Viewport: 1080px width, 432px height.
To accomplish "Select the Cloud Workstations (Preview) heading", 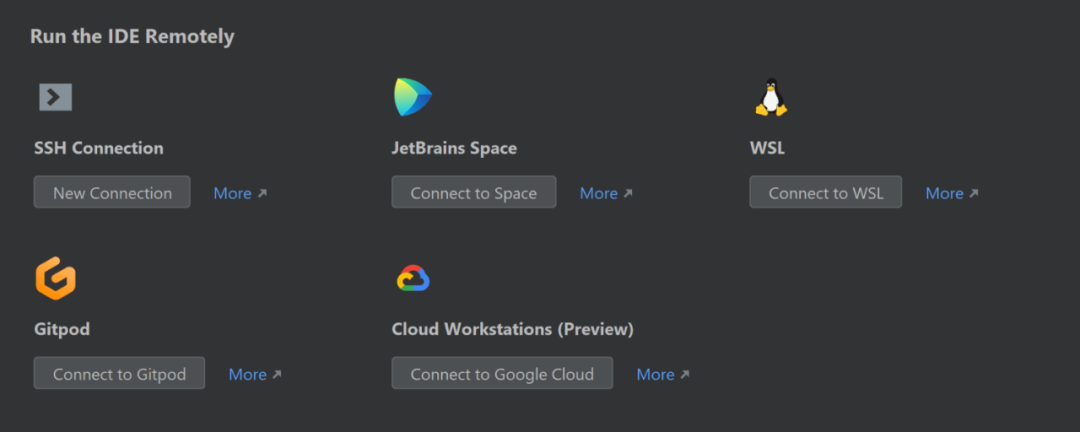I will tap(512, 329).
